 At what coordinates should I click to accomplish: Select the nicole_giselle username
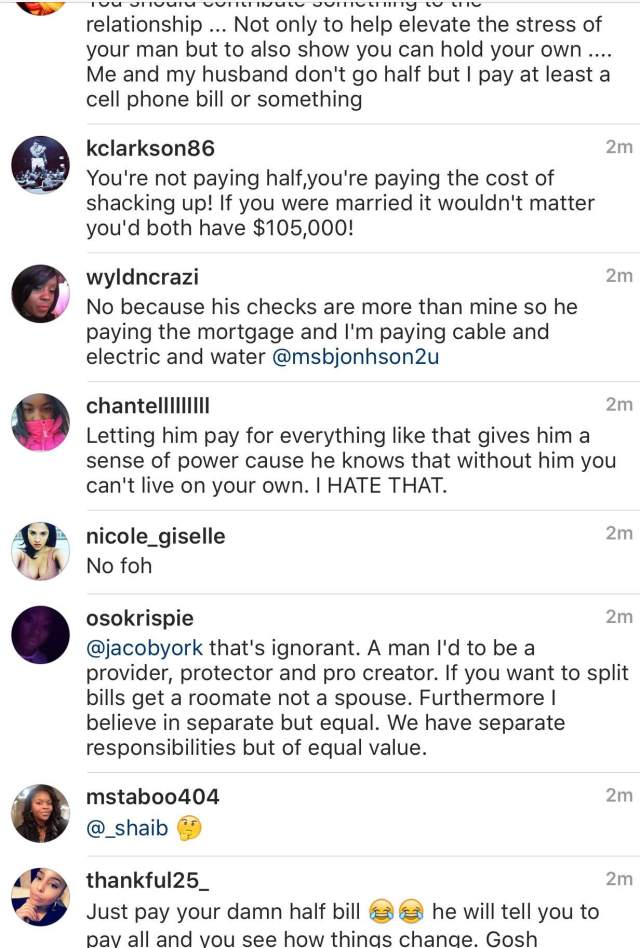pos(155,536)
